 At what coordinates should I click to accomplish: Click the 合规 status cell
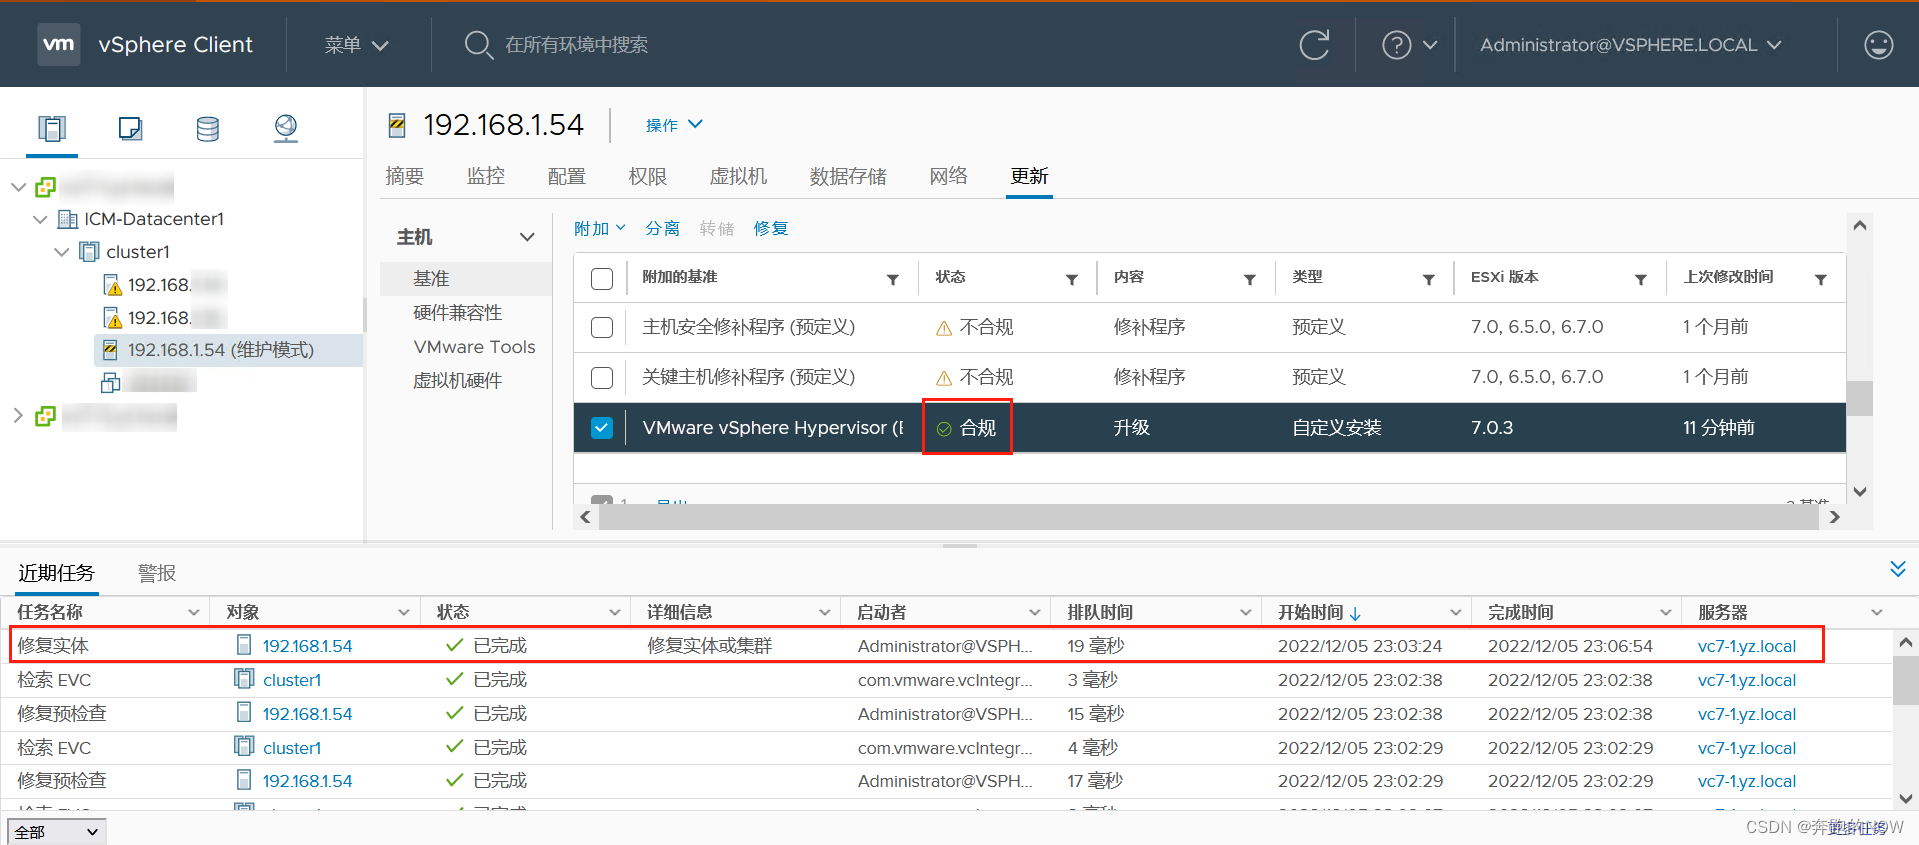coord(967,428)
